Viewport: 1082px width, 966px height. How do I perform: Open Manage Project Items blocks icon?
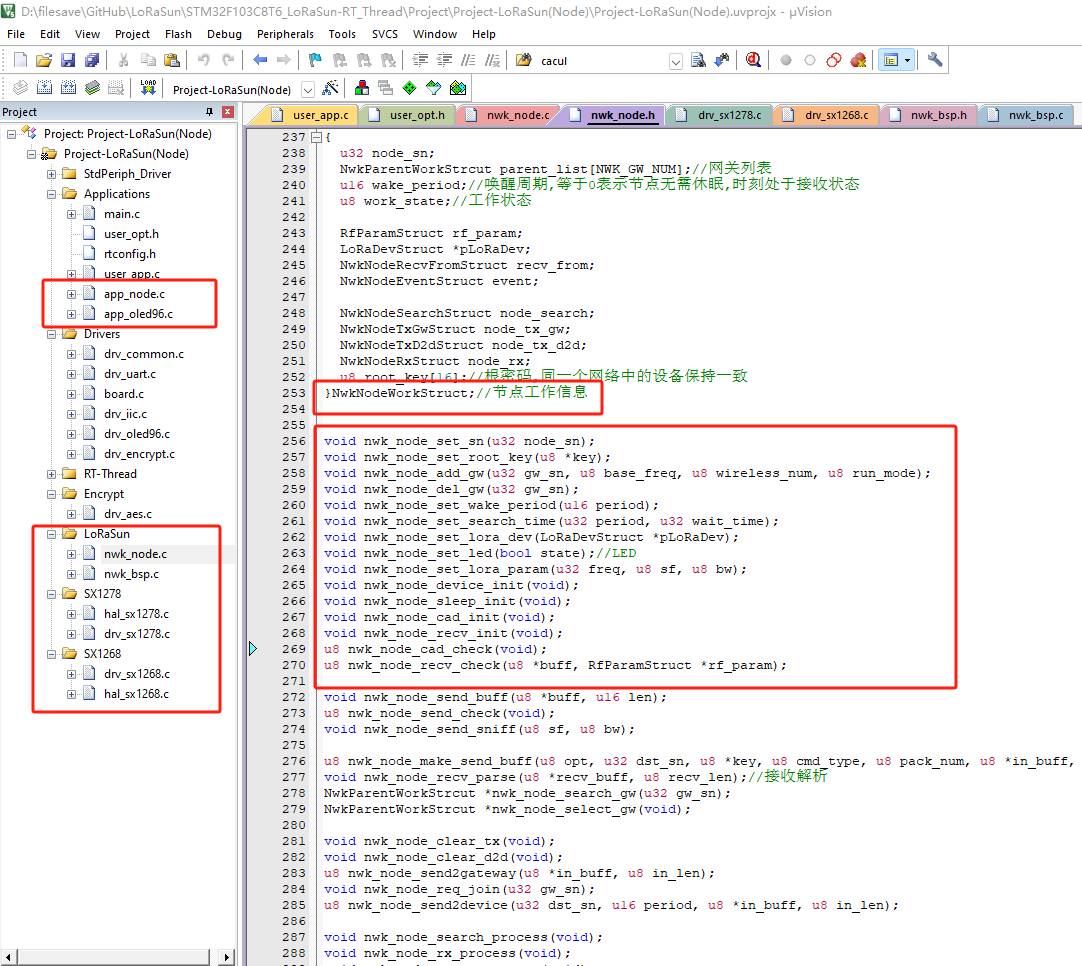362,88
